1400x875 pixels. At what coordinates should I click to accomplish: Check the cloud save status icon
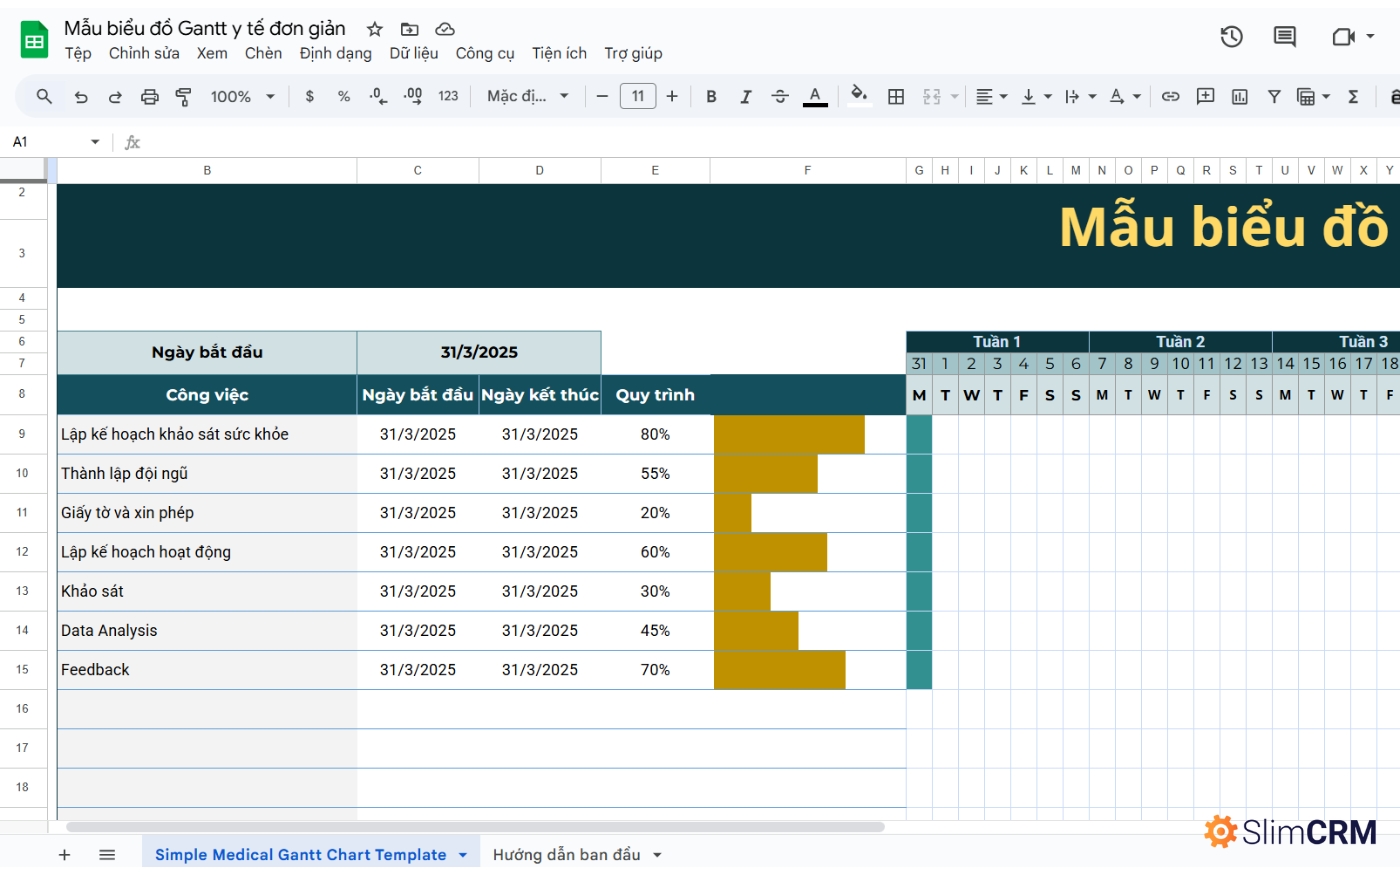click(445, 29)
